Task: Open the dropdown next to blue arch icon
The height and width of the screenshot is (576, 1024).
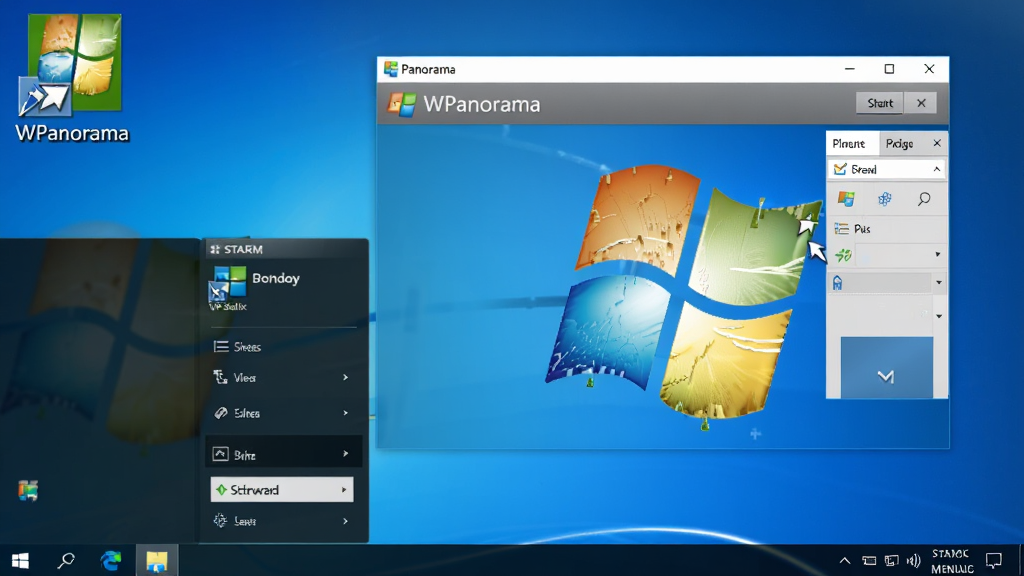Action: [938, 283]
